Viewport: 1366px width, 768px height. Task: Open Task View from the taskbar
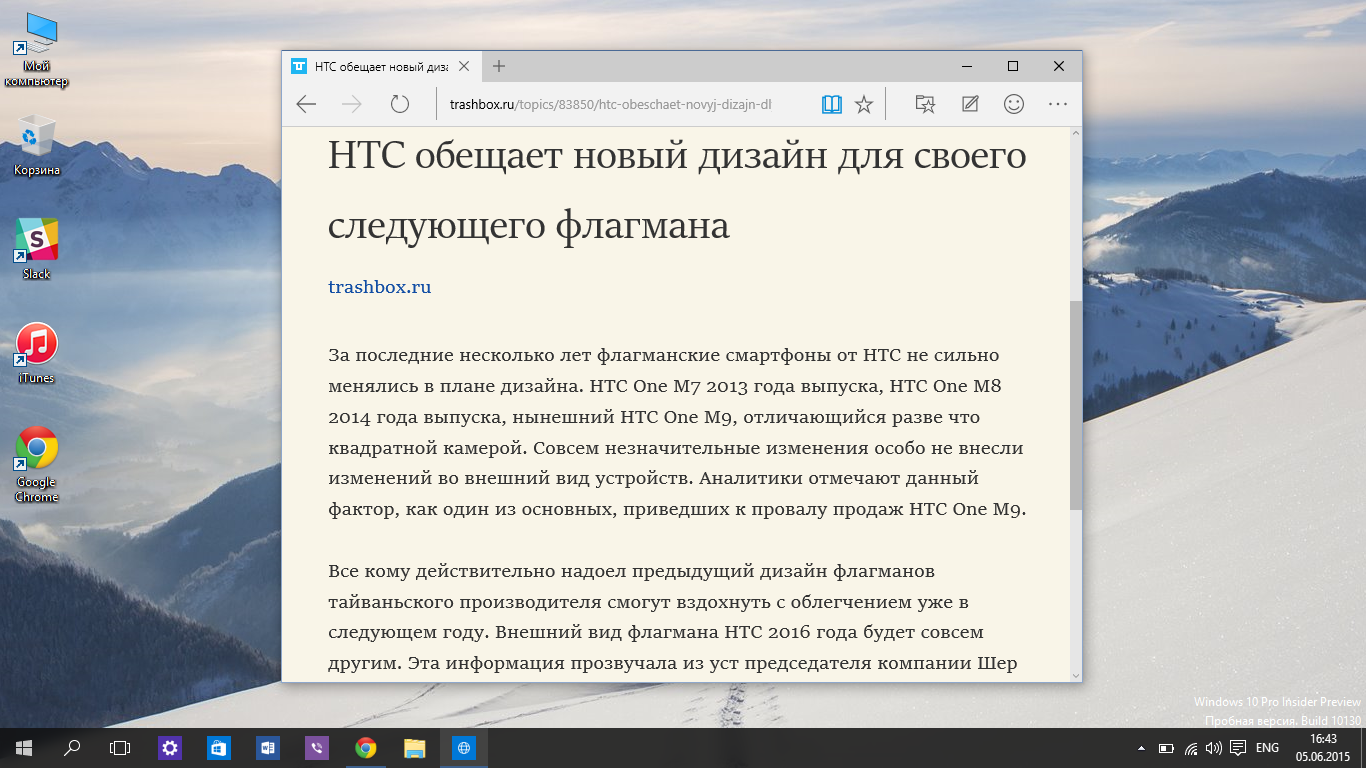pyautogui.click(x=120, y=748)
